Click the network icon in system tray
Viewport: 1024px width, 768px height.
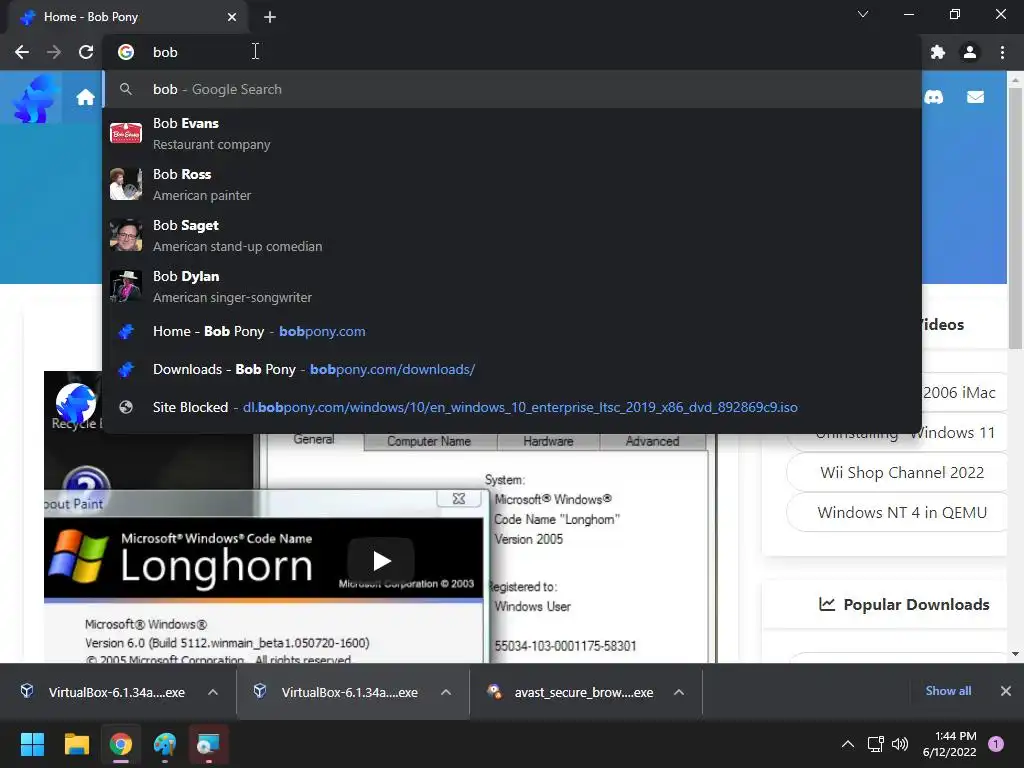[875, 744]
